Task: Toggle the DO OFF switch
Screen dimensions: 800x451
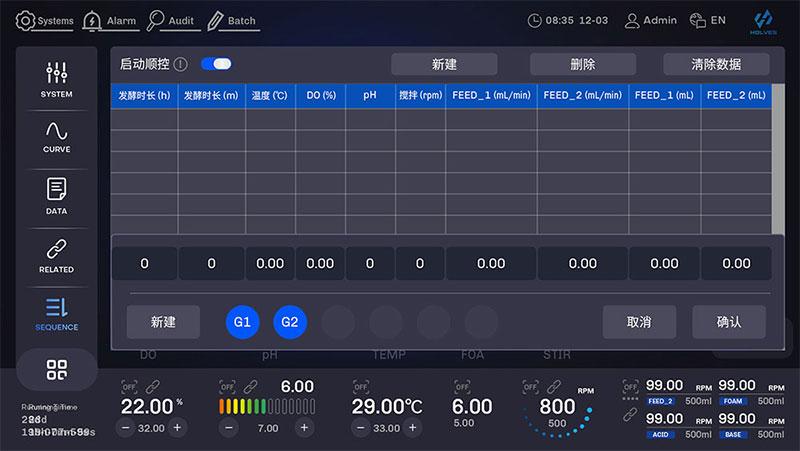Action: pos(129,386)
